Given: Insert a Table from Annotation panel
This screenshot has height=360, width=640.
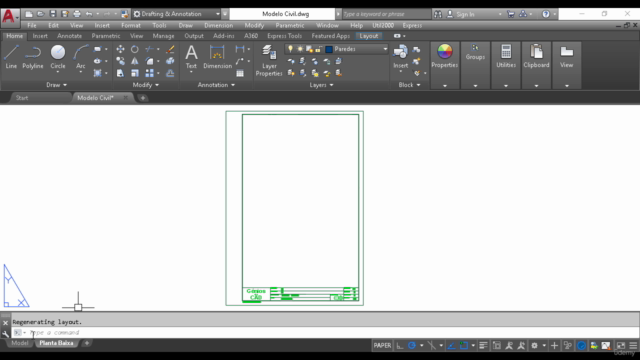Looking at the screenshot, I should point(240,73).
